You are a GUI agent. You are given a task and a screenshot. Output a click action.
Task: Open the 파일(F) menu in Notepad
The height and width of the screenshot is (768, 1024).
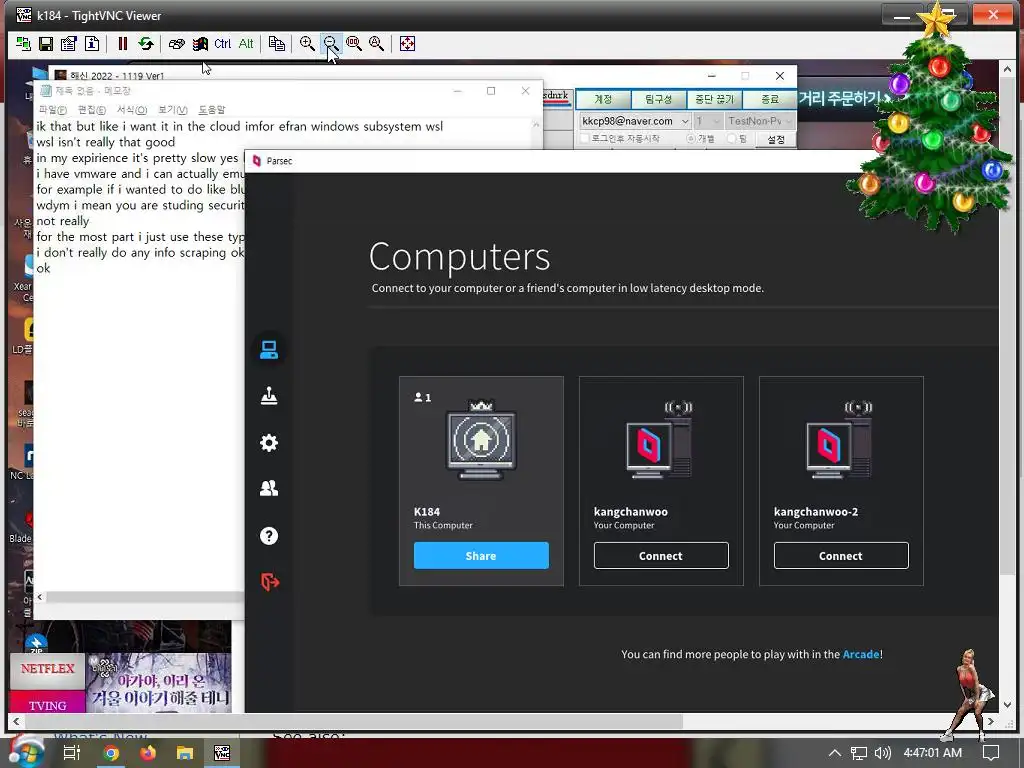pos(52,110)
